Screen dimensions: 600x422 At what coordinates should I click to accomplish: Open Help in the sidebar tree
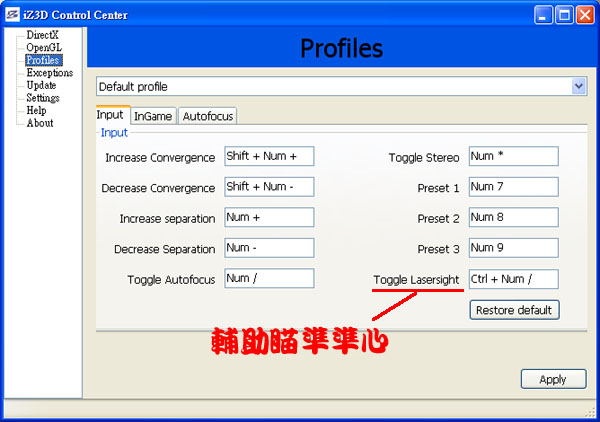pos(36,111)
